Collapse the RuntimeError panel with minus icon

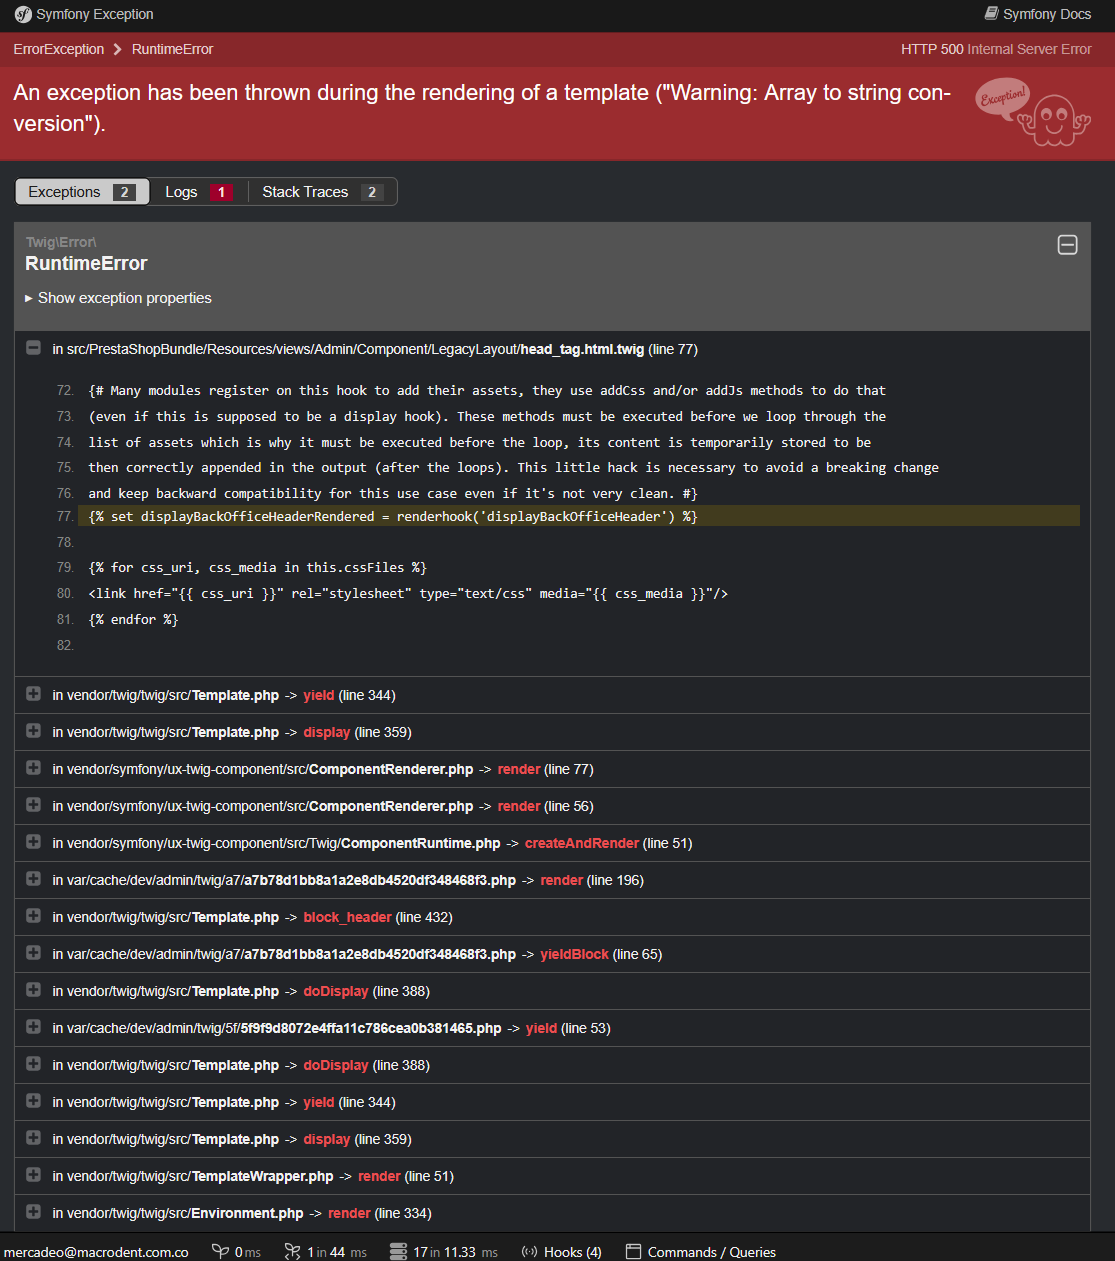(x=1067, y=245)
